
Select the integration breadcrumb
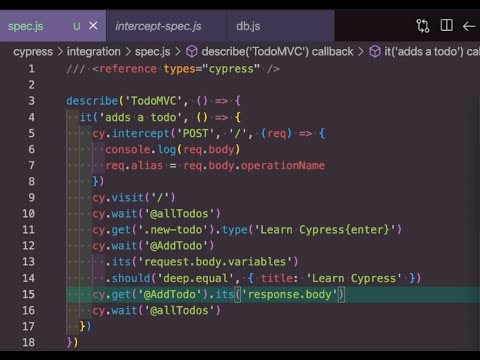(x=93, y=52)
